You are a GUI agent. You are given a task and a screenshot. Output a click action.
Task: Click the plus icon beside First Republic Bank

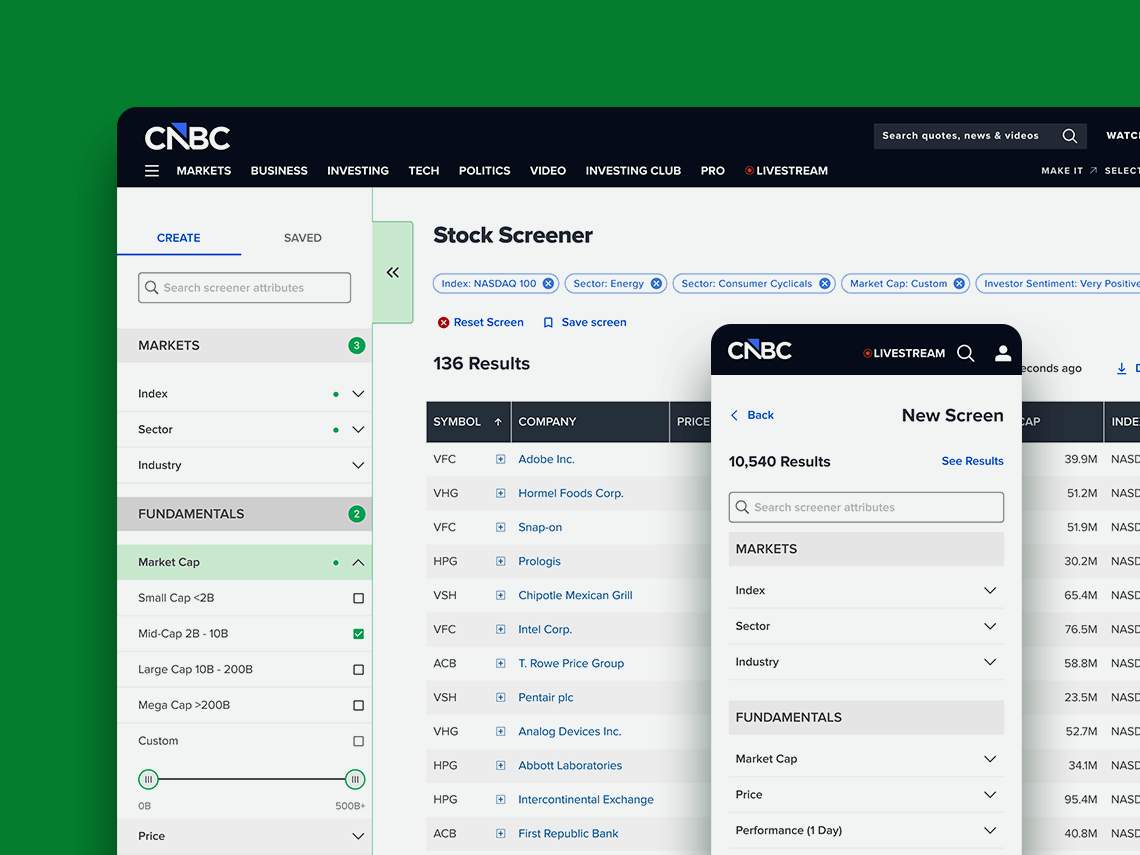pos(500,833)
